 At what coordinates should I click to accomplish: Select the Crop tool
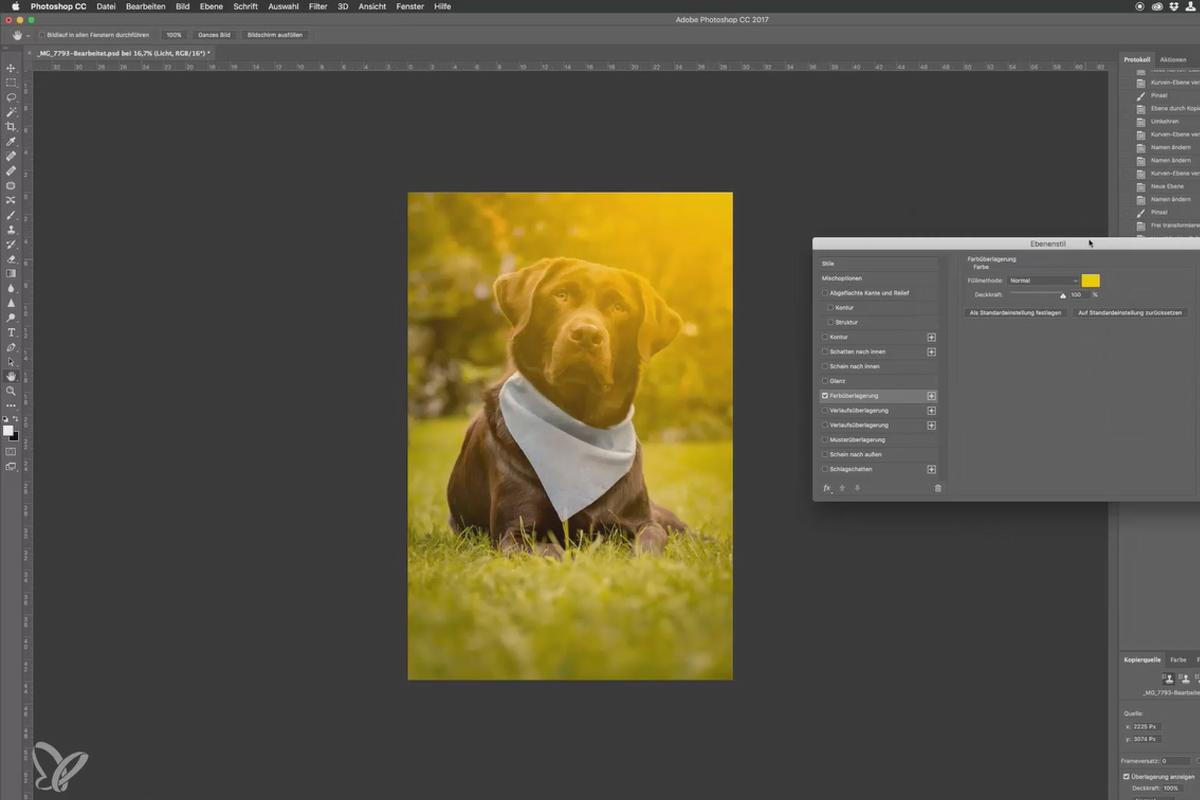11,127
